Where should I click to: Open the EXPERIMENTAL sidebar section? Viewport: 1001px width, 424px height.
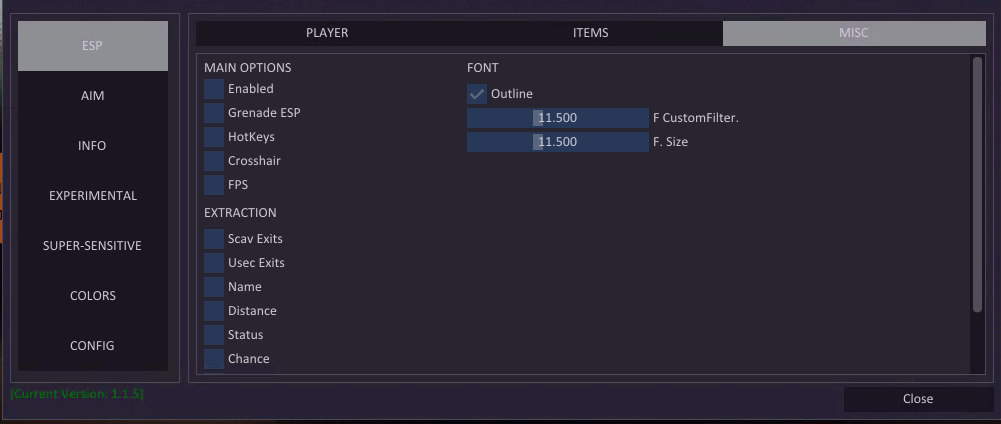93,196
